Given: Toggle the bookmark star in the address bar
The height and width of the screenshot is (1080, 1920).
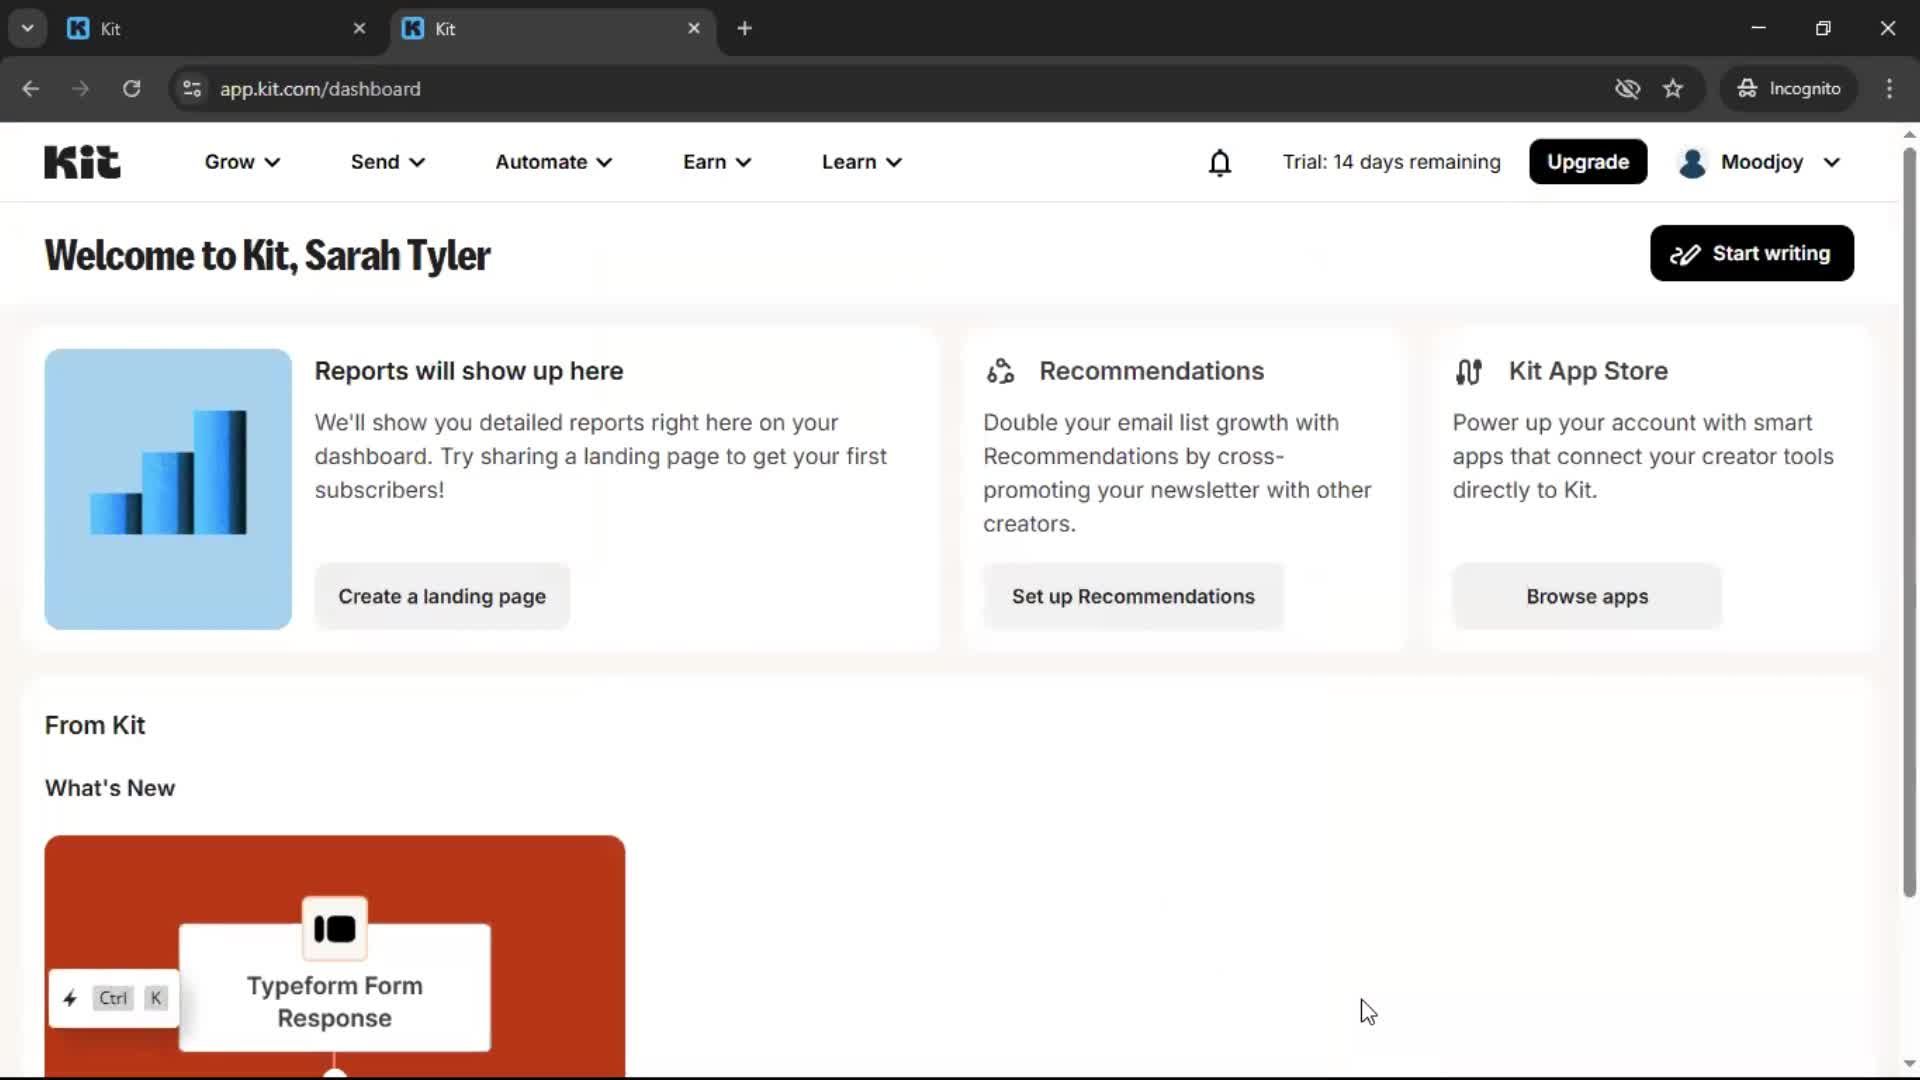Looking at the screenshot, I should tap(1673, 88).
